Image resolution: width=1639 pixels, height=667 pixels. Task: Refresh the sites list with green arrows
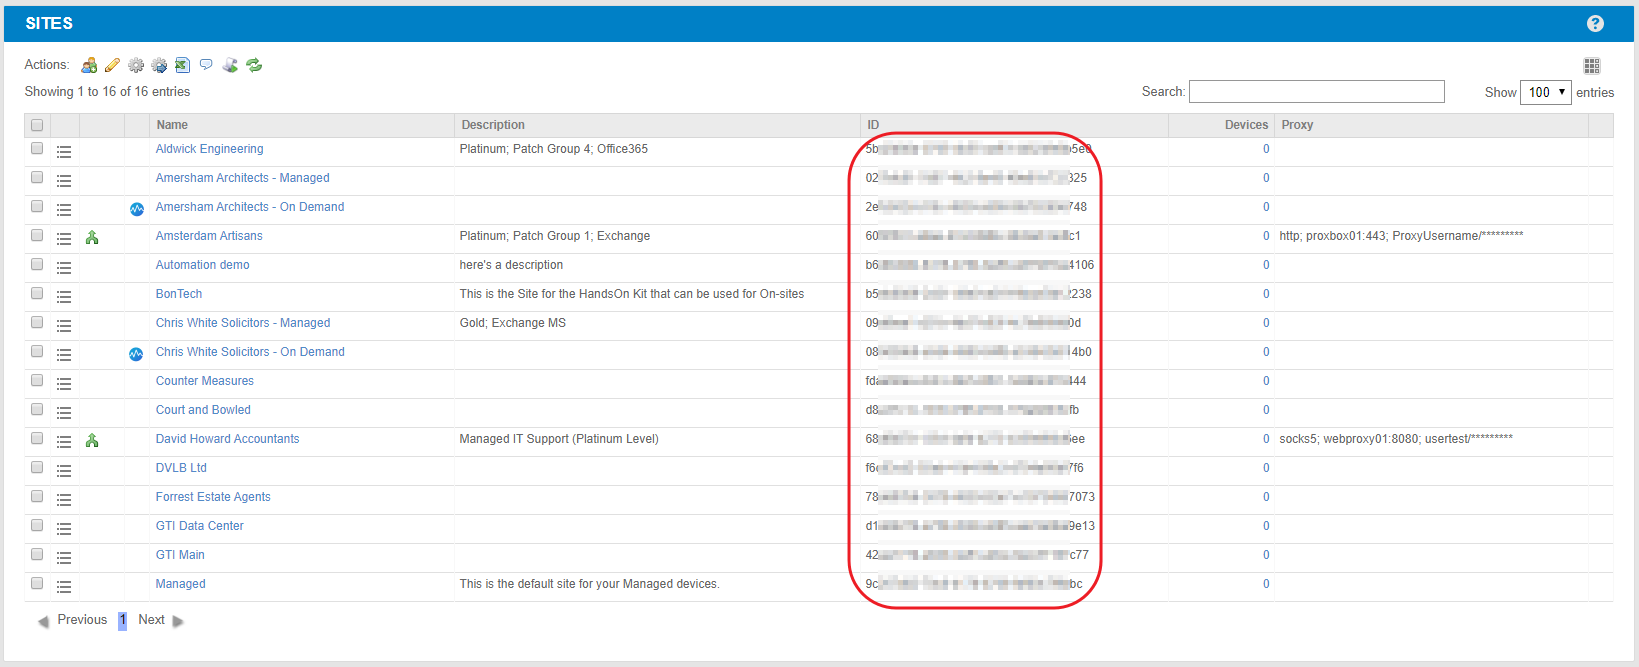pyautogui.click(x=254, y=65)
